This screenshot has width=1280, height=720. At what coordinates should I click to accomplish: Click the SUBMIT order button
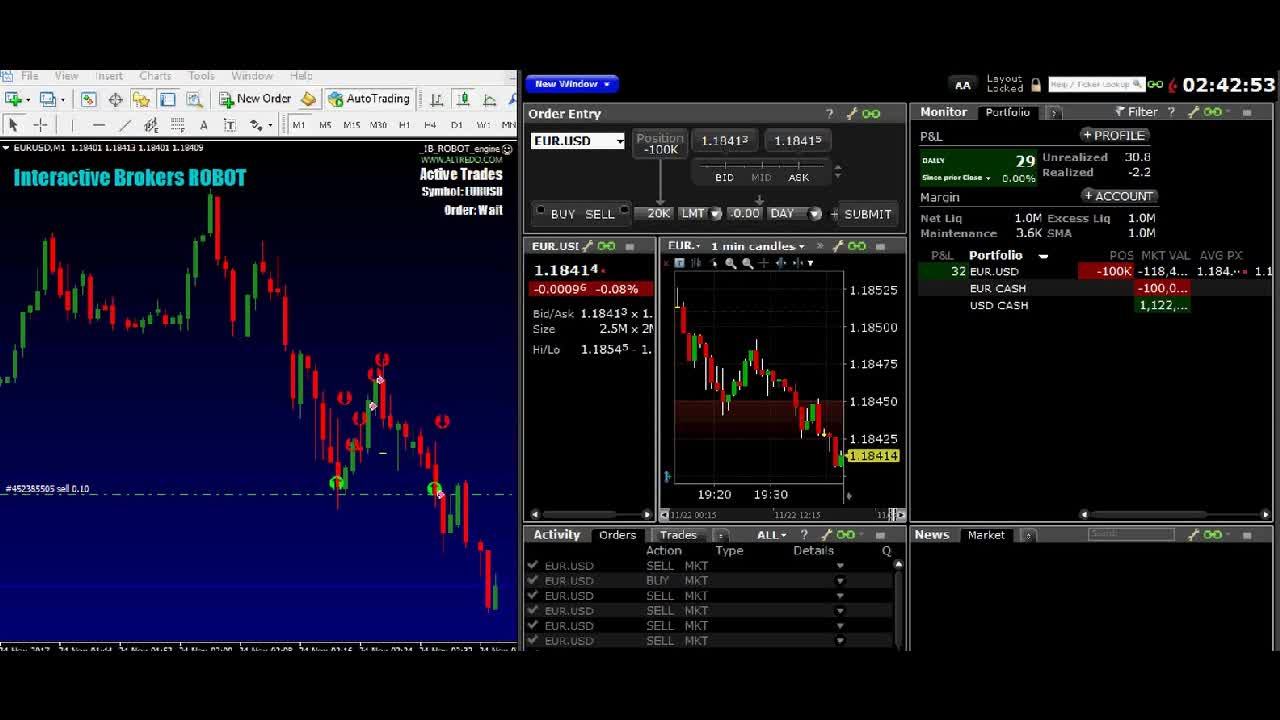pos(867,214)
